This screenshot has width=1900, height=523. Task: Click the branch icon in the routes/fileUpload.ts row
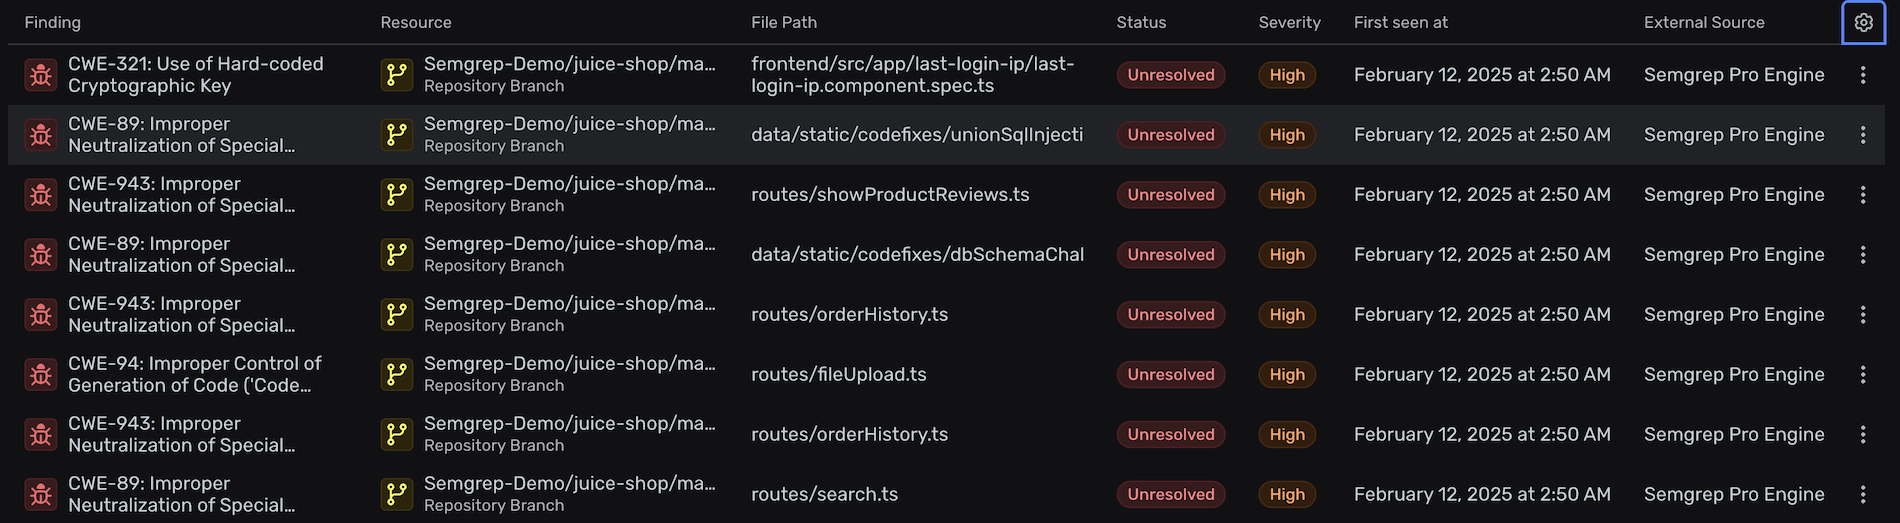tap(397, 375)
